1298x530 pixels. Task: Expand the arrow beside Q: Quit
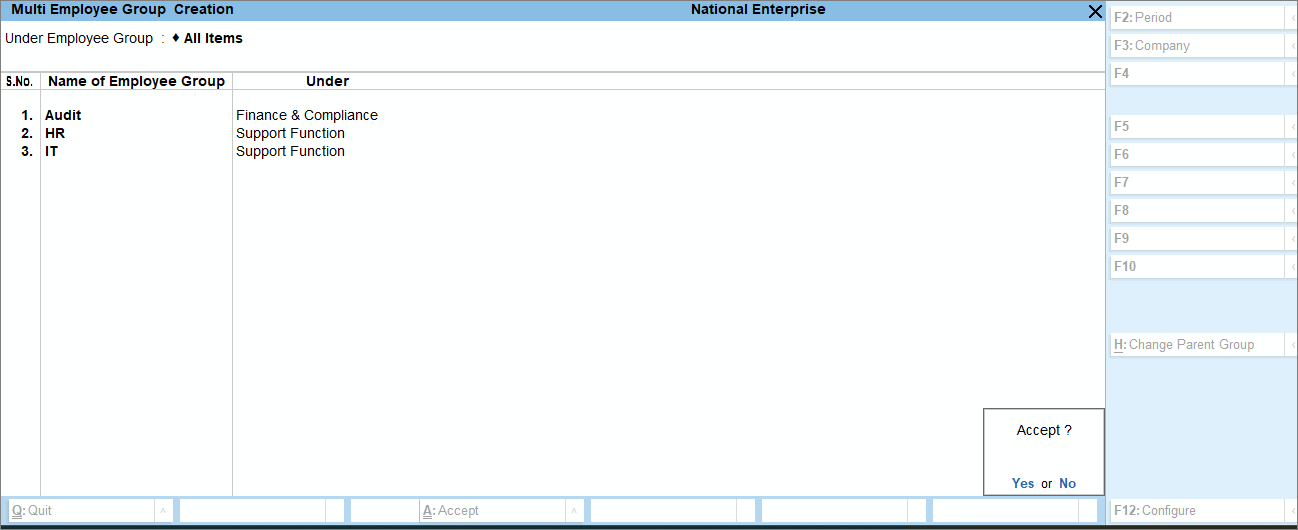point(162,511)
